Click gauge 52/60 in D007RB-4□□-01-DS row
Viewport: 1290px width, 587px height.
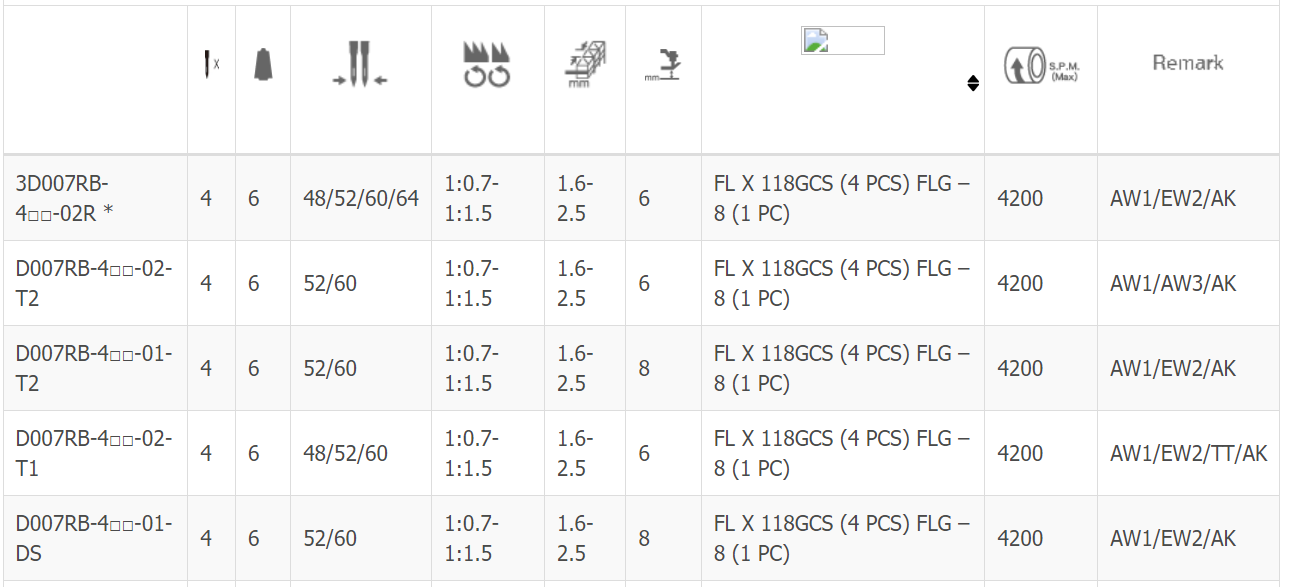point(330,538)
